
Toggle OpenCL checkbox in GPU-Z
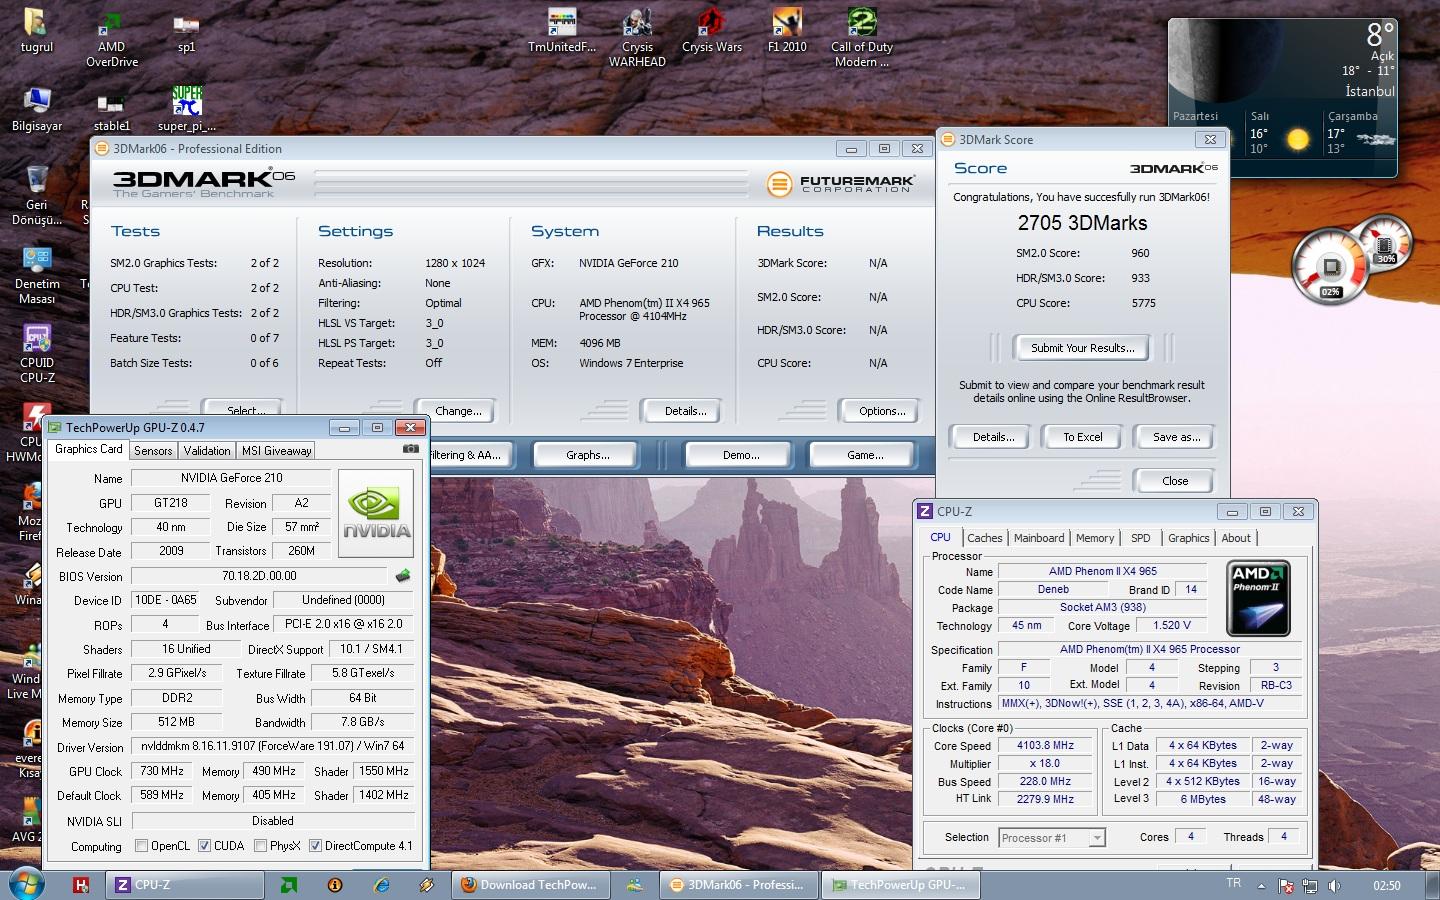(x=141, y=846)
